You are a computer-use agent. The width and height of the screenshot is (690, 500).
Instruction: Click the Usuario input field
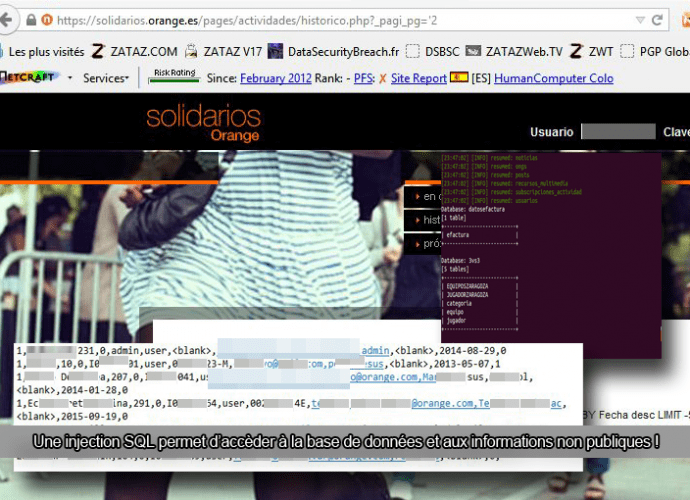pos(618,132)
